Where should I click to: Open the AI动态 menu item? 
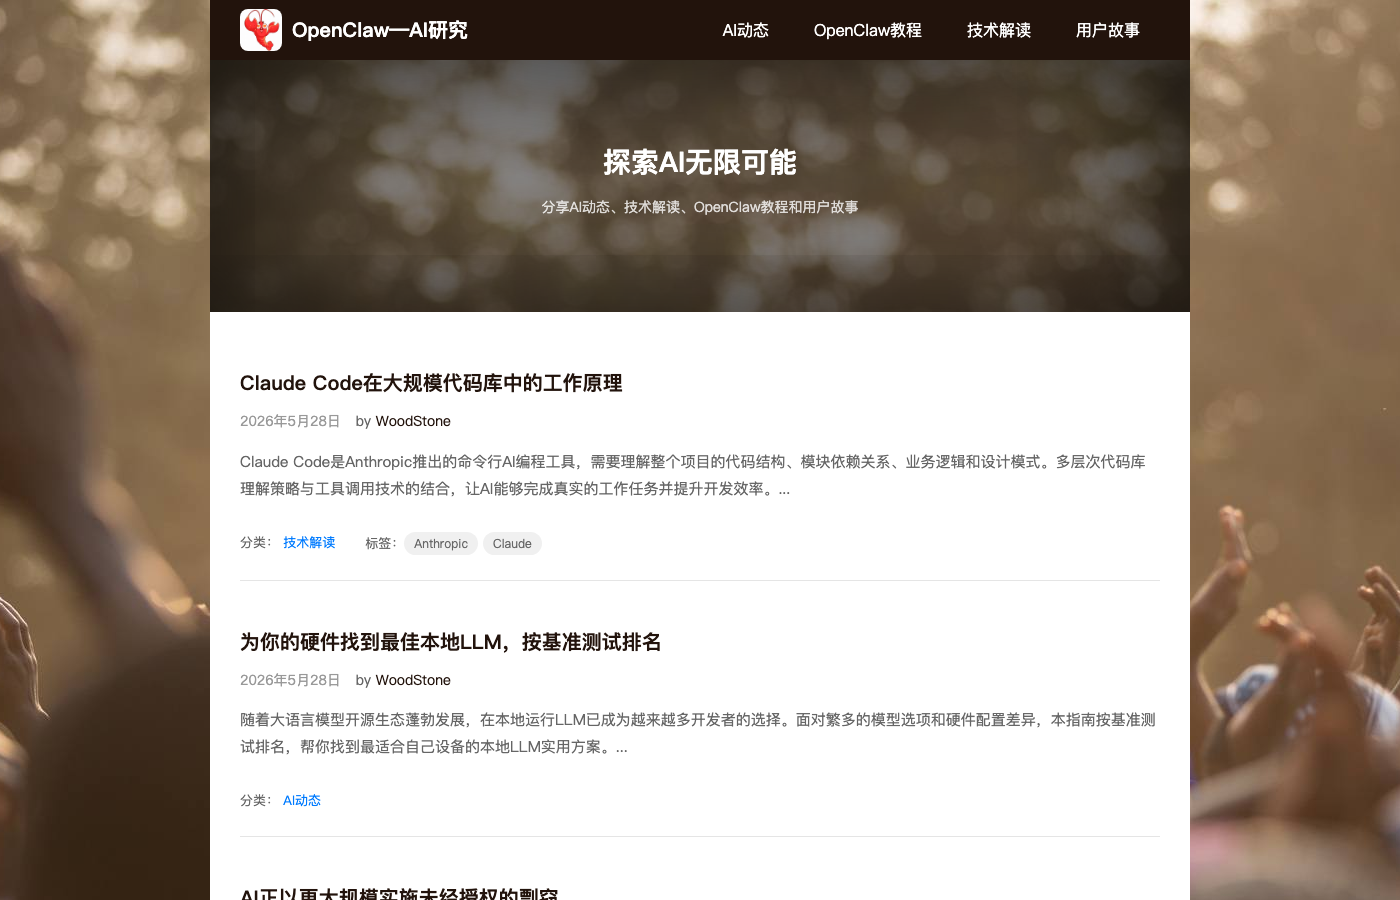746,30
